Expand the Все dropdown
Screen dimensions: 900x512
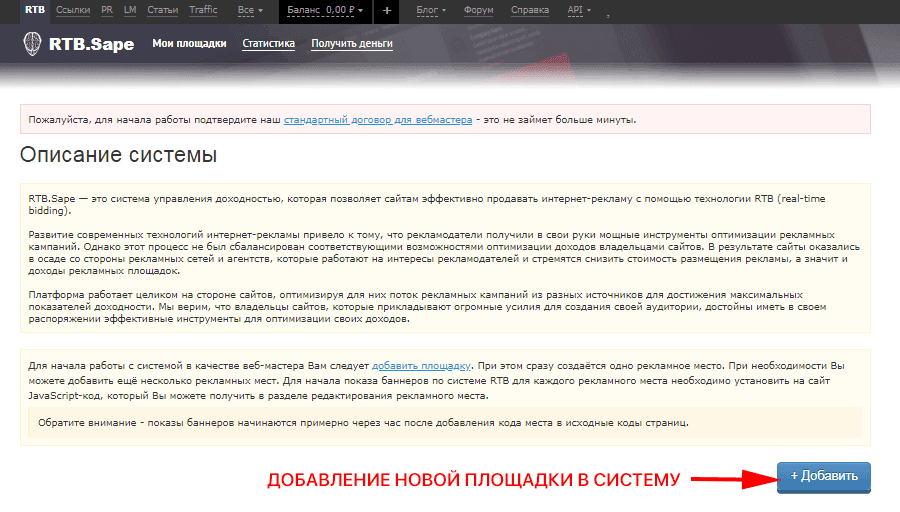[250, 10]
